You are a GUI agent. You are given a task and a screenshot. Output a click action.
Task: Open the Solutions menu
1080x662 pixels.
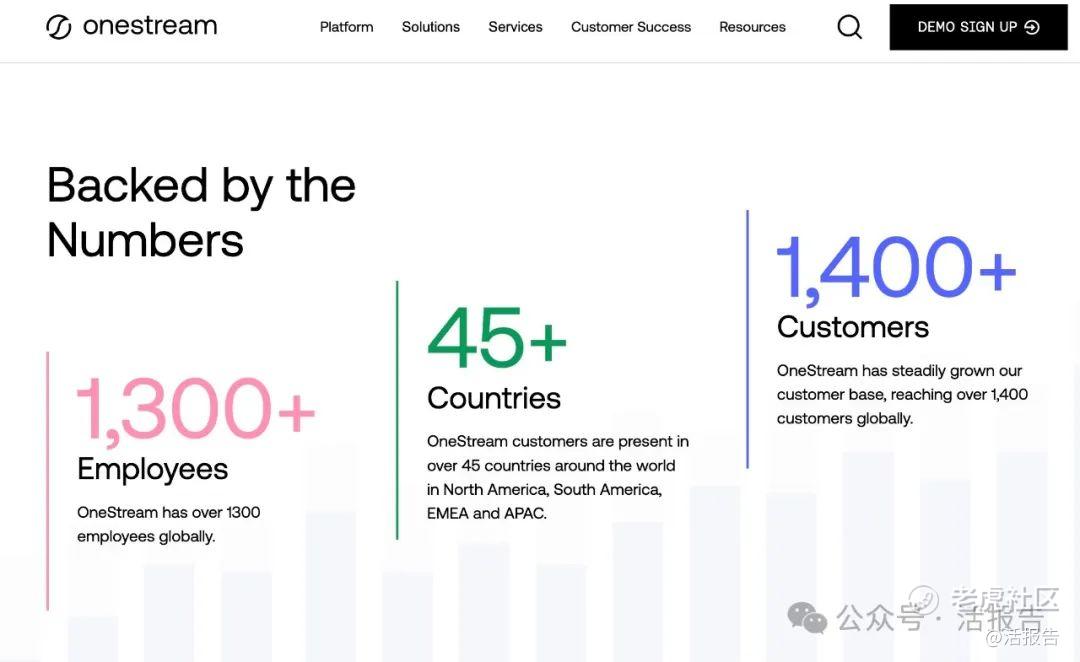tap(430, 27)
